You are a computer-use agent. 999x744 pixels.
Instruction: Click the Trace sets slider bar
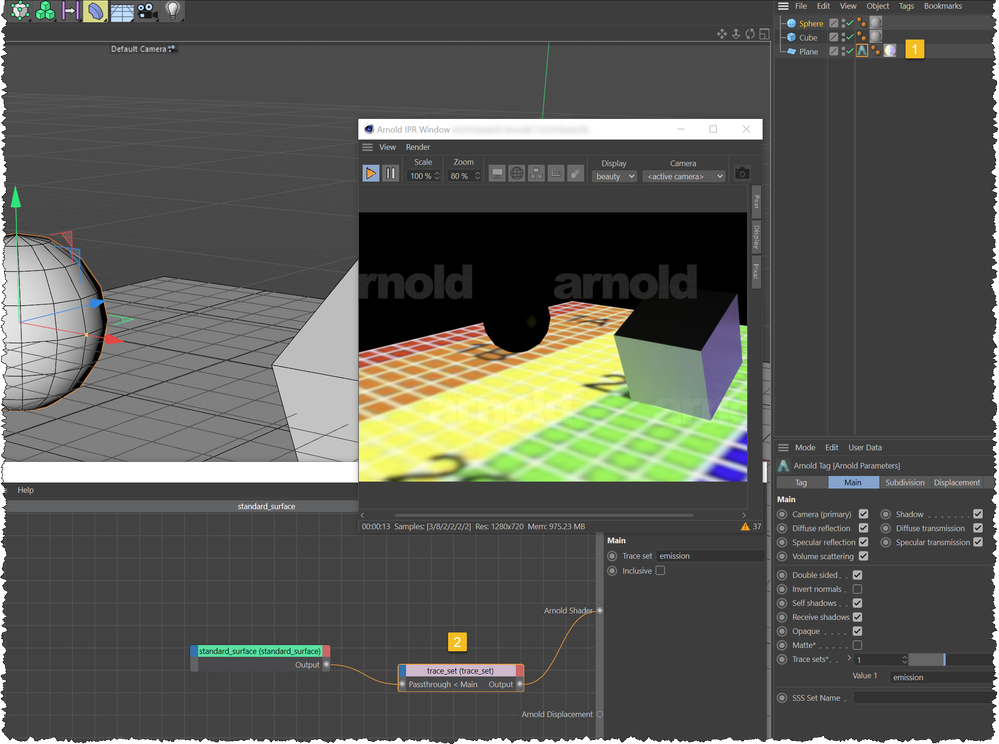click(x=949, y=659)
